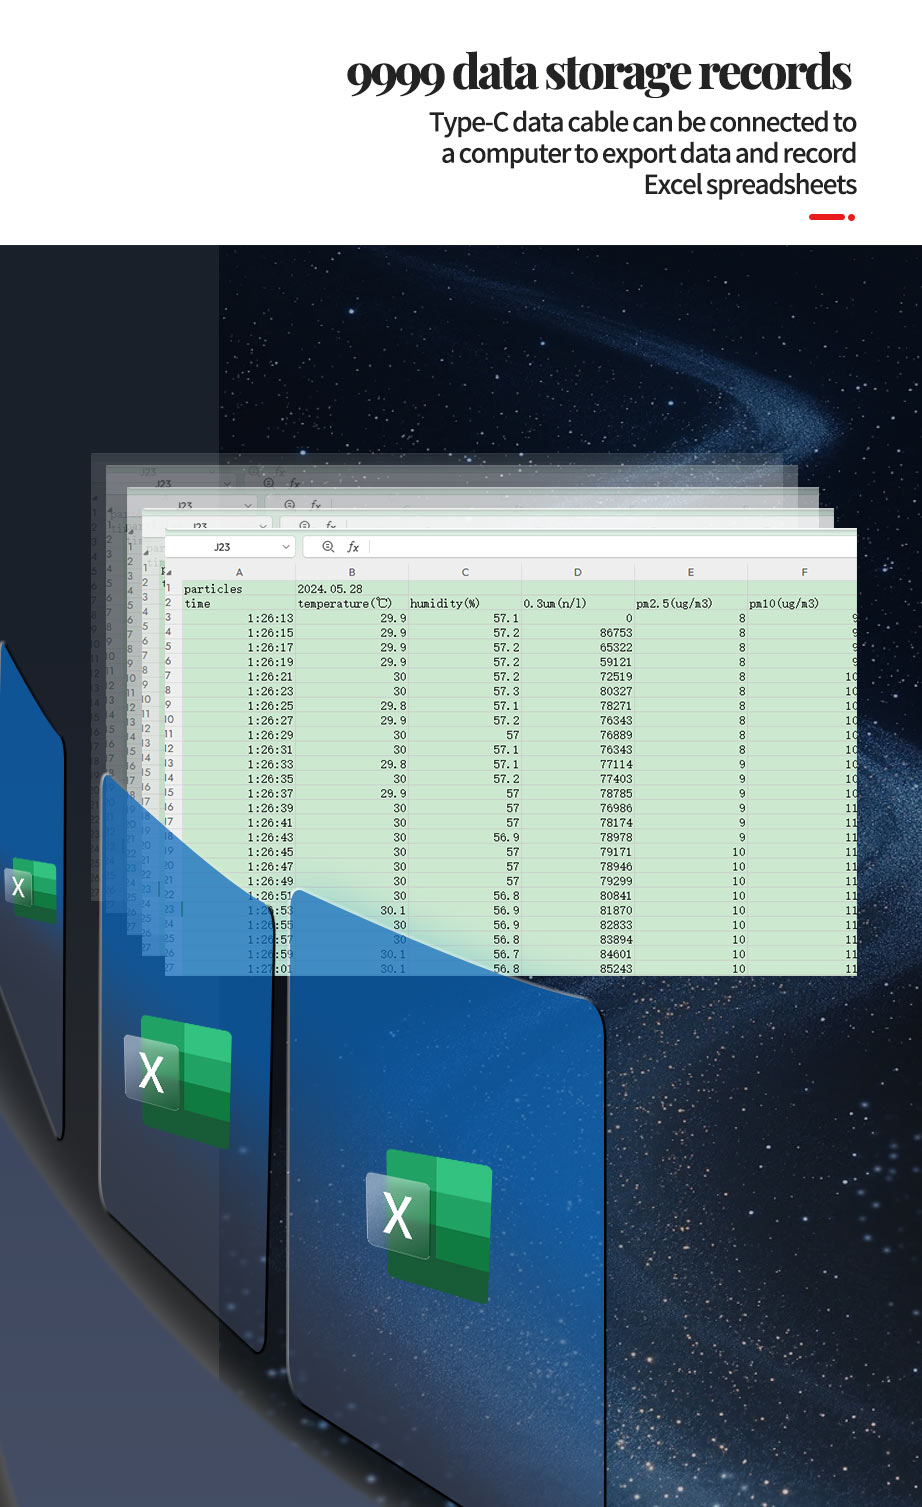
Task: Select column F header
Action: (x=804, y=572)
